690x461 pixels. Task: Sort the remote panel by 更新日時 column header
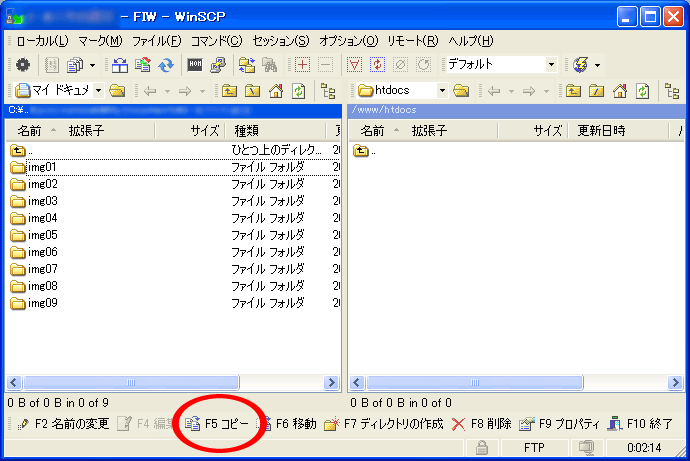[x=618, y=131]
